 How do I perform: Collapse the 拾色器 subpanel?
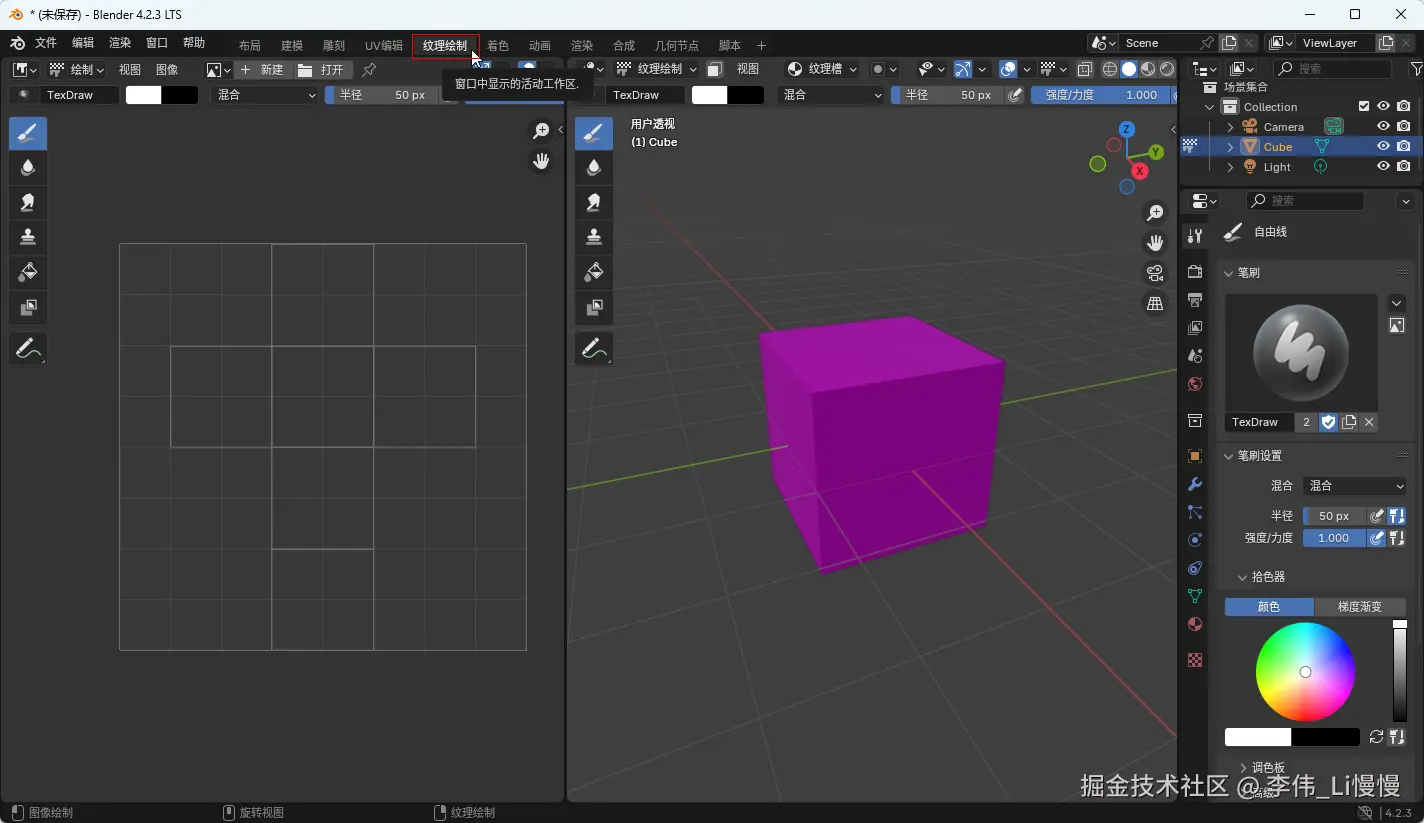(1242, 577)
